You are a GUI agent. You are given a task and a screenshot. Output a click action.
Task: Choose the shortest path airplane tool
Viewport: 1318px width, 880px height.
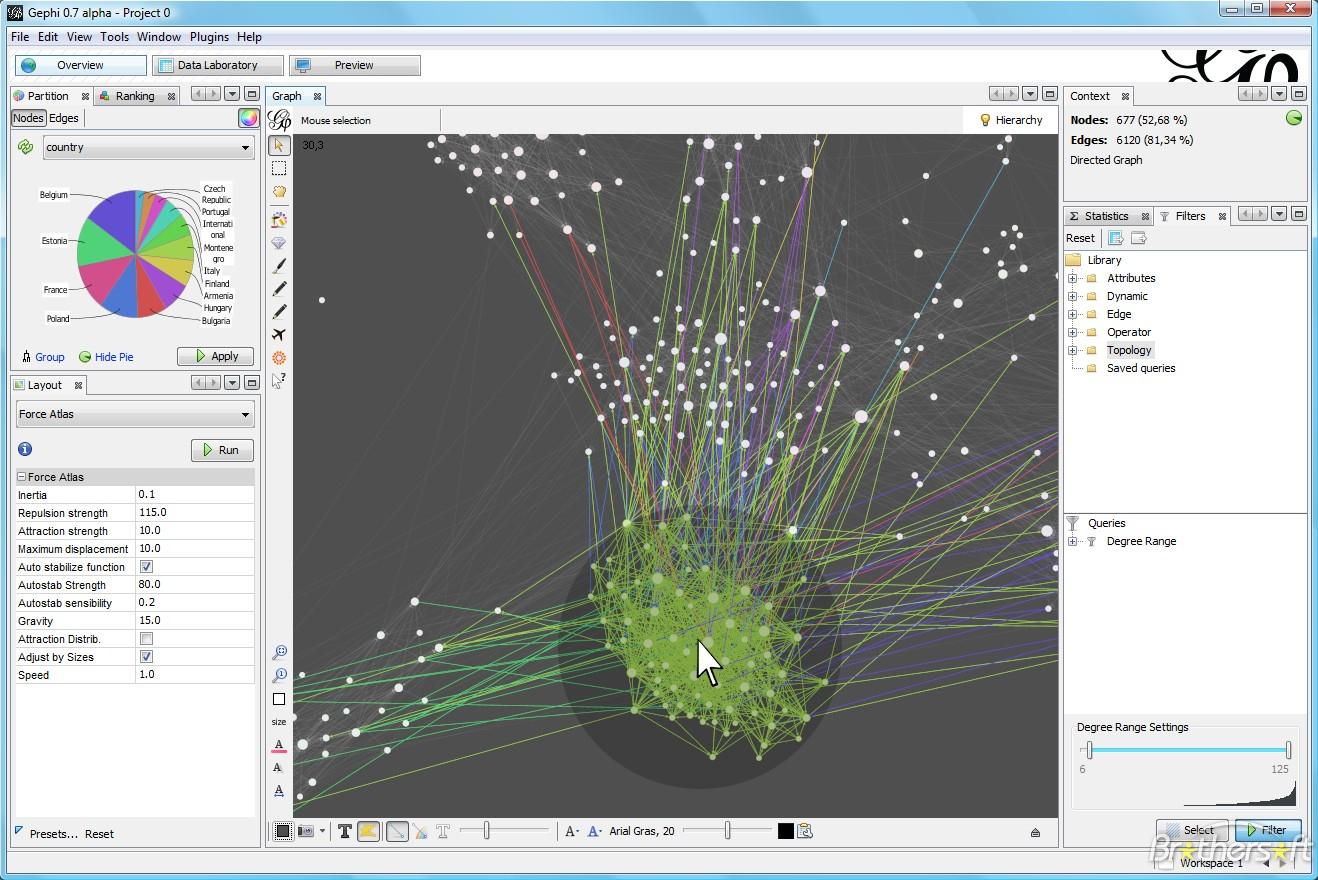279,335
